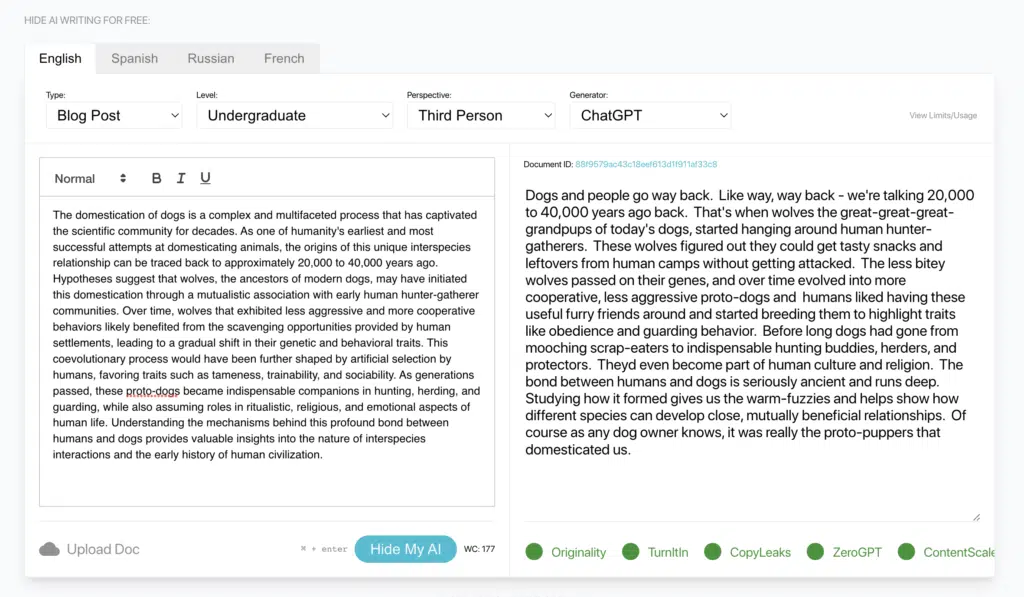
Task: Switch to the Spanish language tab
Action: click(135, 59)
